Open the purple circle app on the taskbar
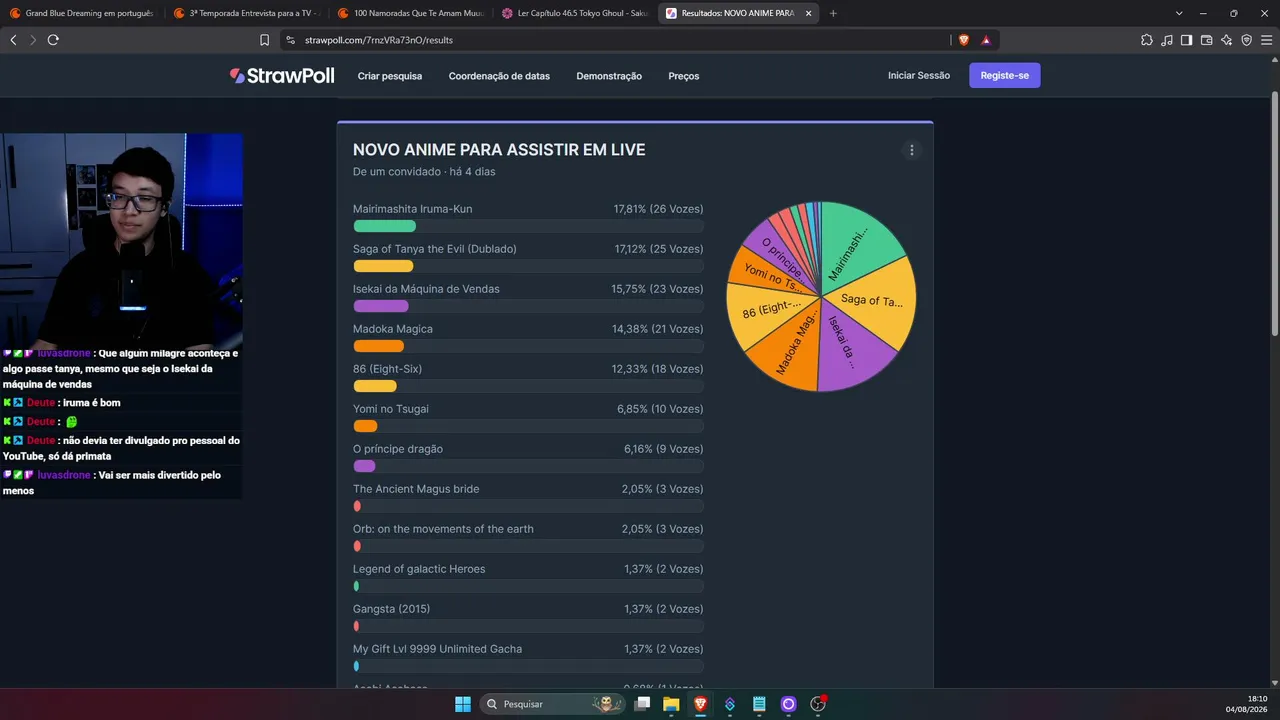Screen dimensions: 1280x720 click(x=788, y=704)
